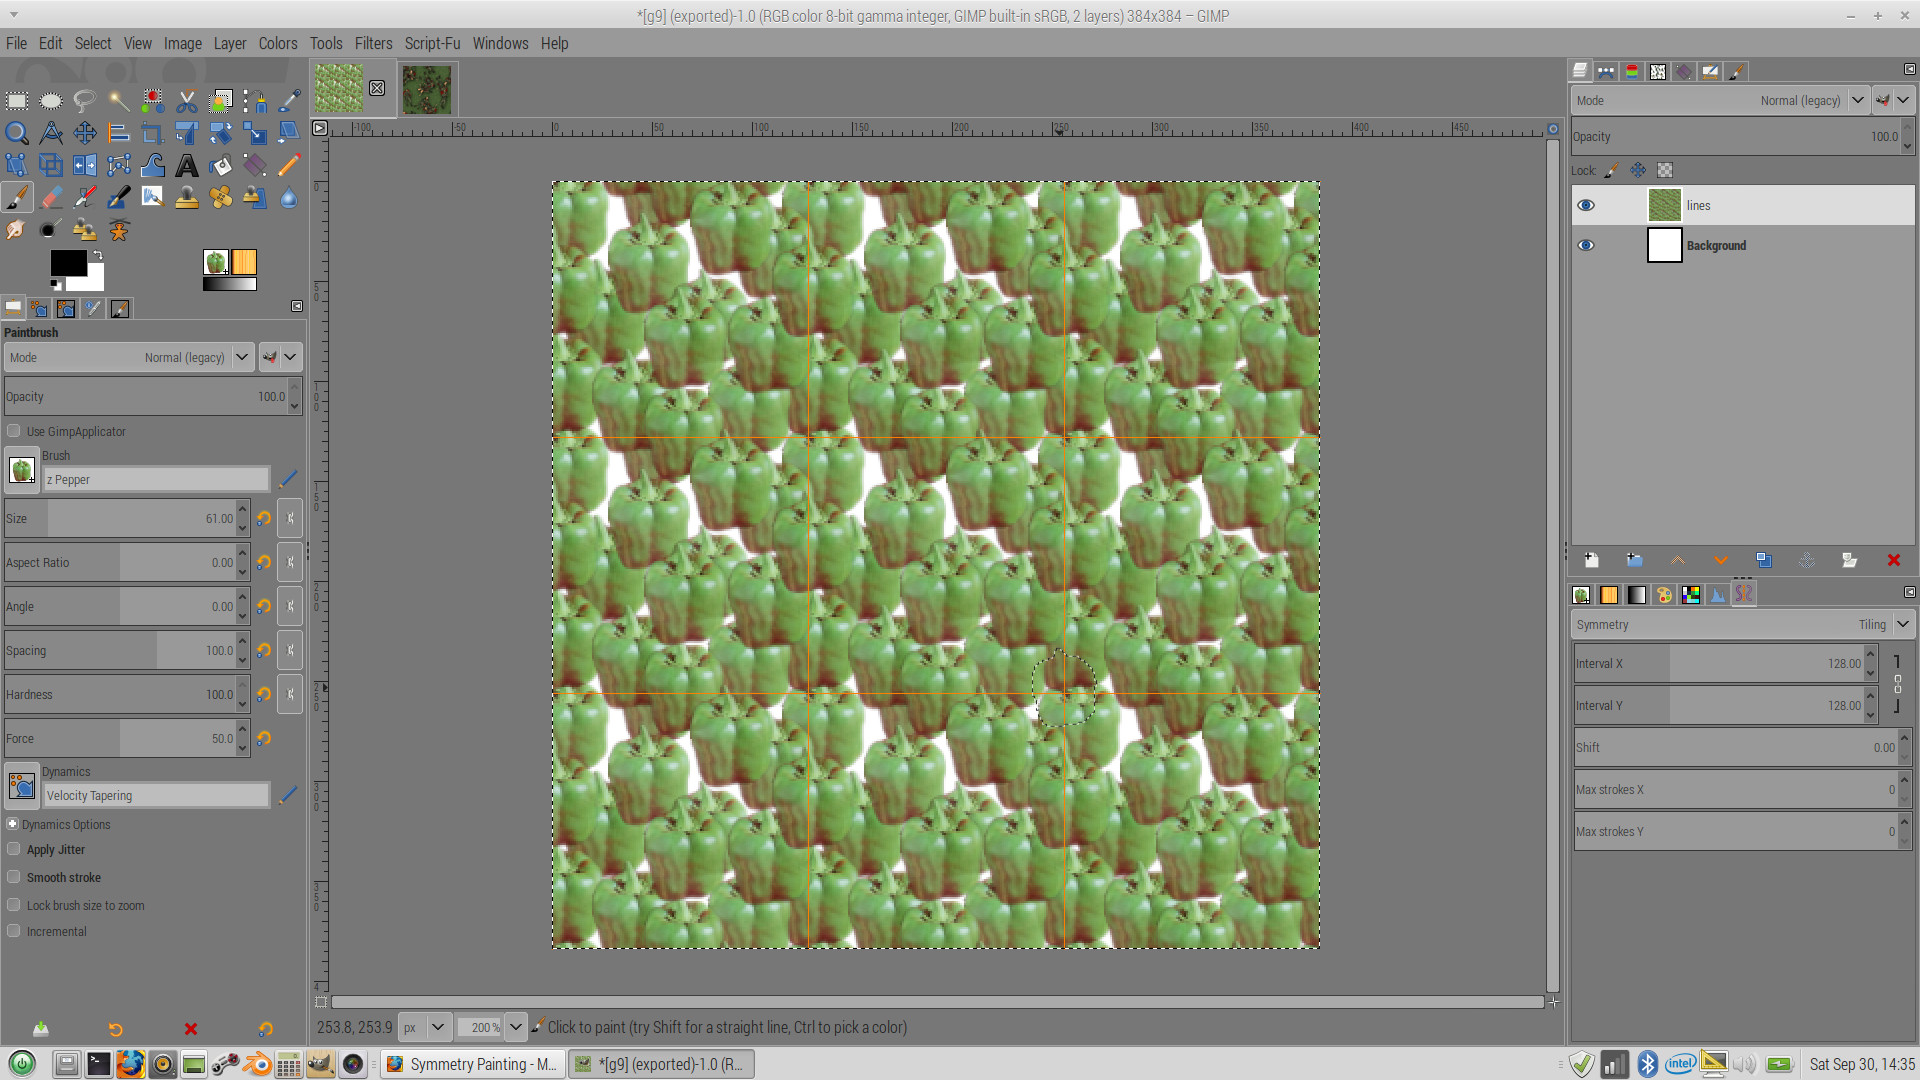Open the Filters menu
The image size is (1920, 1080).
tap(373, 43)
